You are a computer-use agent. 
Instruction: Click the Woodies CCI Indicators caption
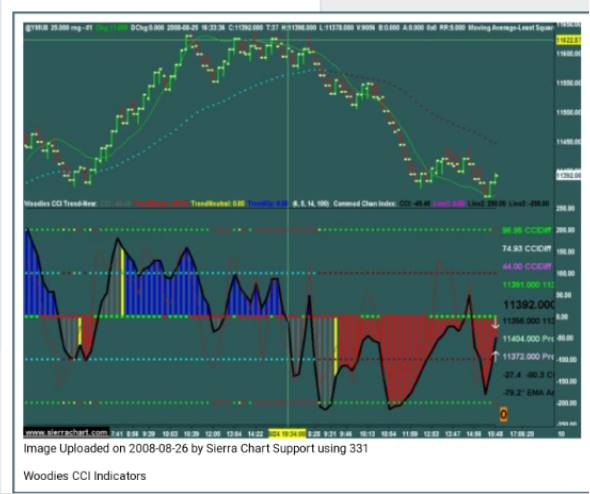click(85, 476)
